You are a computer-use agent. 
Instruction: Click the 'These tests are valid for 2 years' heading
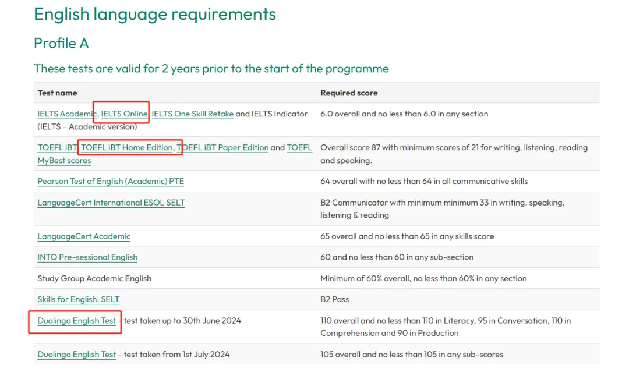(211, 69)
